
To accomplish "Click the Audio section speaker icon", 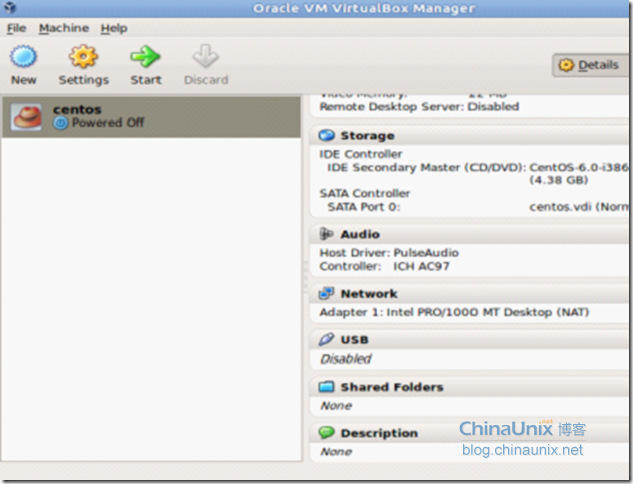I will click(326, 234).
